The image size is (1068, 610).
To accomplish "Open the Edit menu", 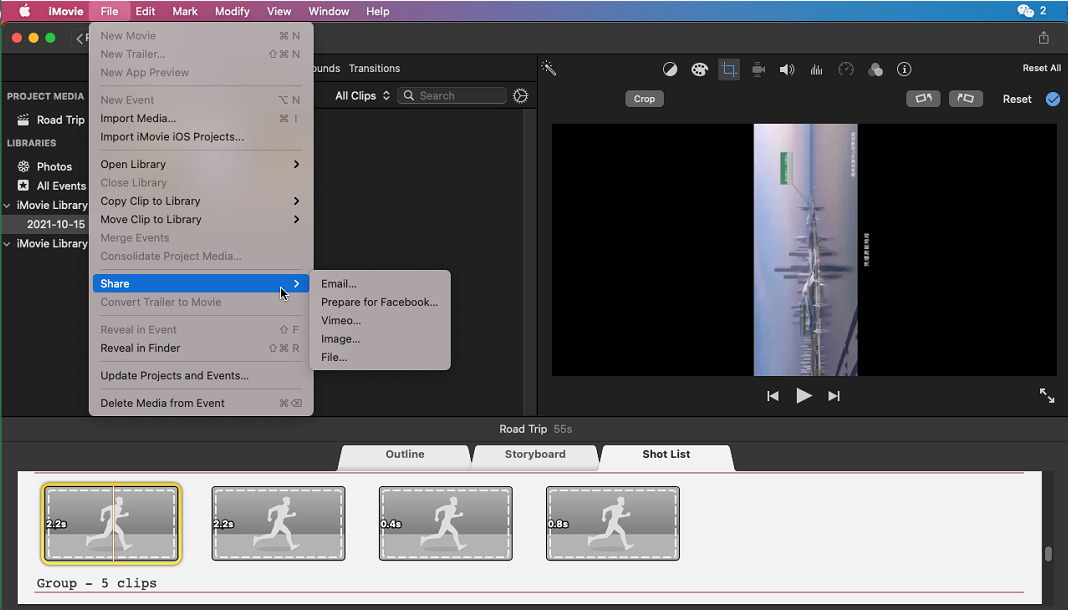I will point(145,11).
